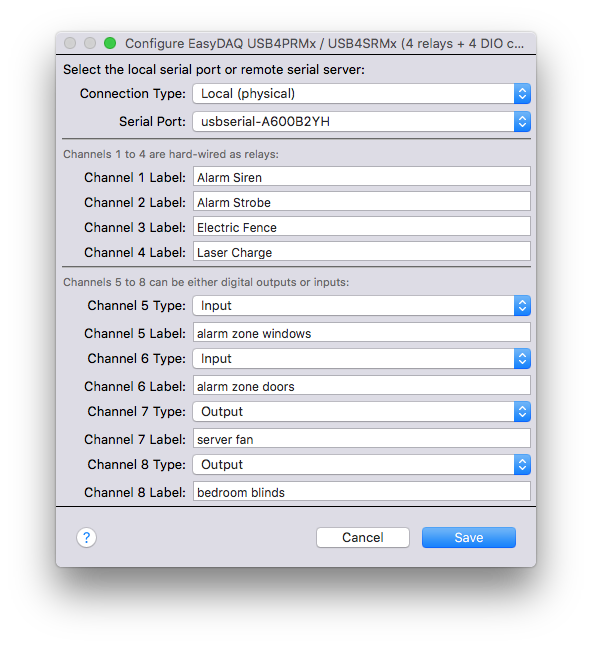
Task: Open the Connection Type dropdown
Action: coord(361,94)
